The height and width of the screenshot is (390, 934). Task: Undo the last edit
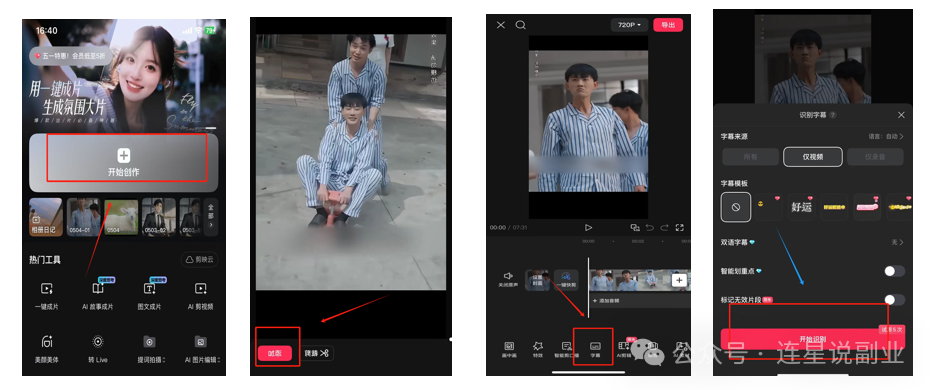click(x=650, y=227)
